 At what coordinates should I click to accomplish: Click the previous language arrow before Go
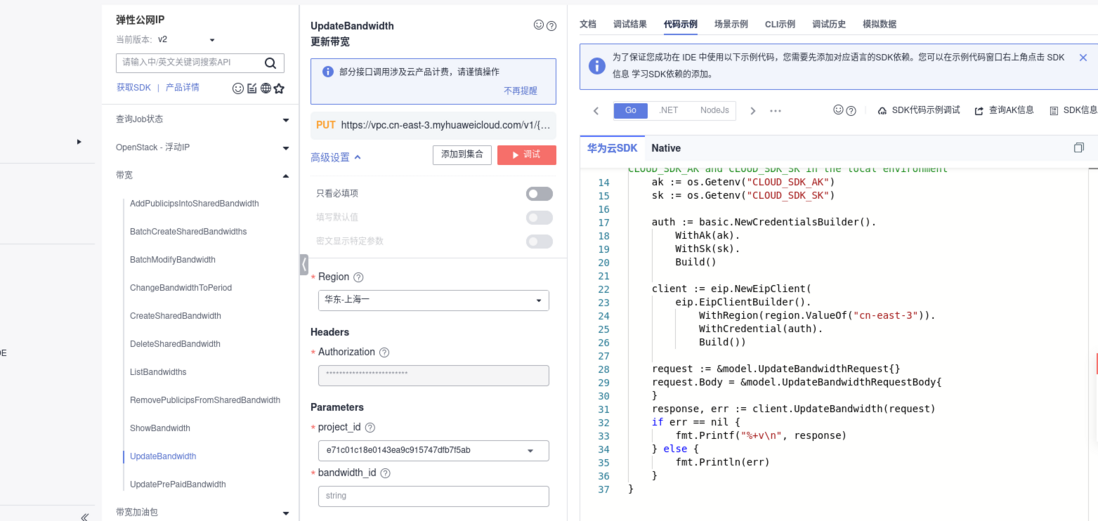[596, 111]
